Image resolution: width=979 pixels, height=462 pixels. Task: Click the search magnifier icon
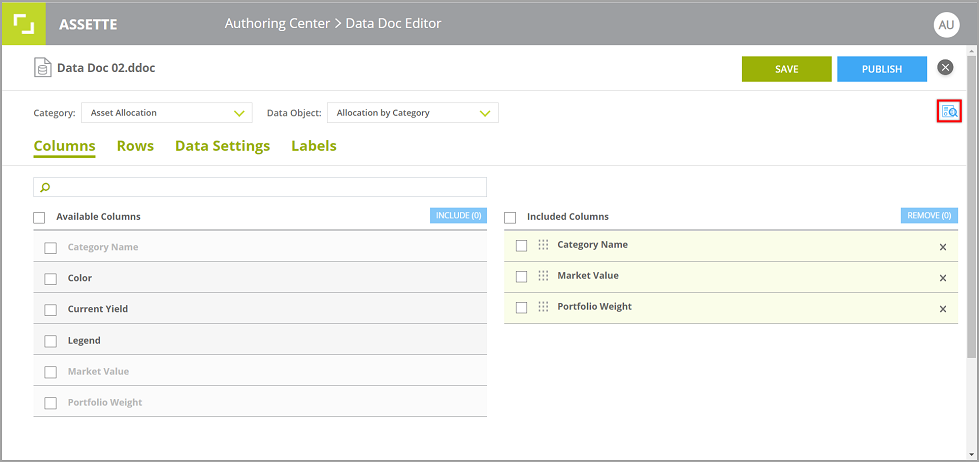coord(44,187)
